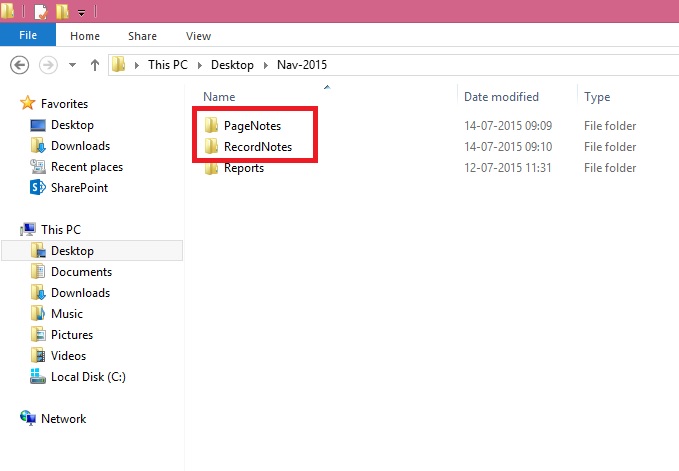Click Downloads icon under This PC

38,292
